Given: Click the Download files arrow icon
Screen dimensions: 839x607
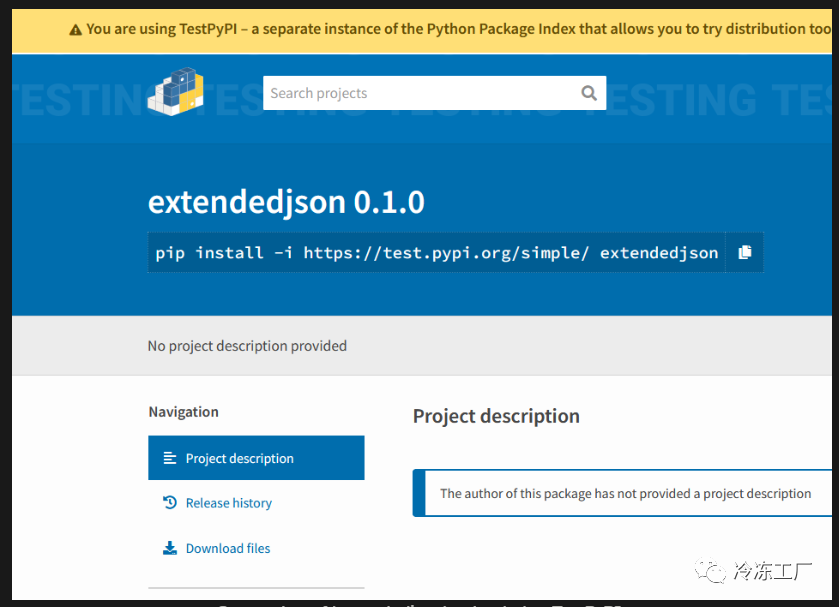Looking at the screenshot, I should click(x=170, y=548).
